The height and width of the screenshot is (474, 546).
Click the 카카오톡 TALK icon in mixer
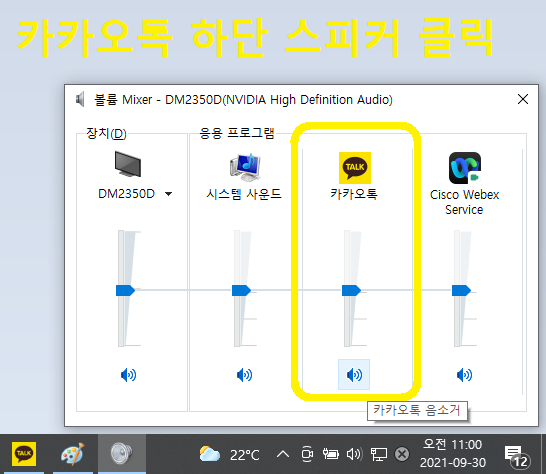(355, 168)
